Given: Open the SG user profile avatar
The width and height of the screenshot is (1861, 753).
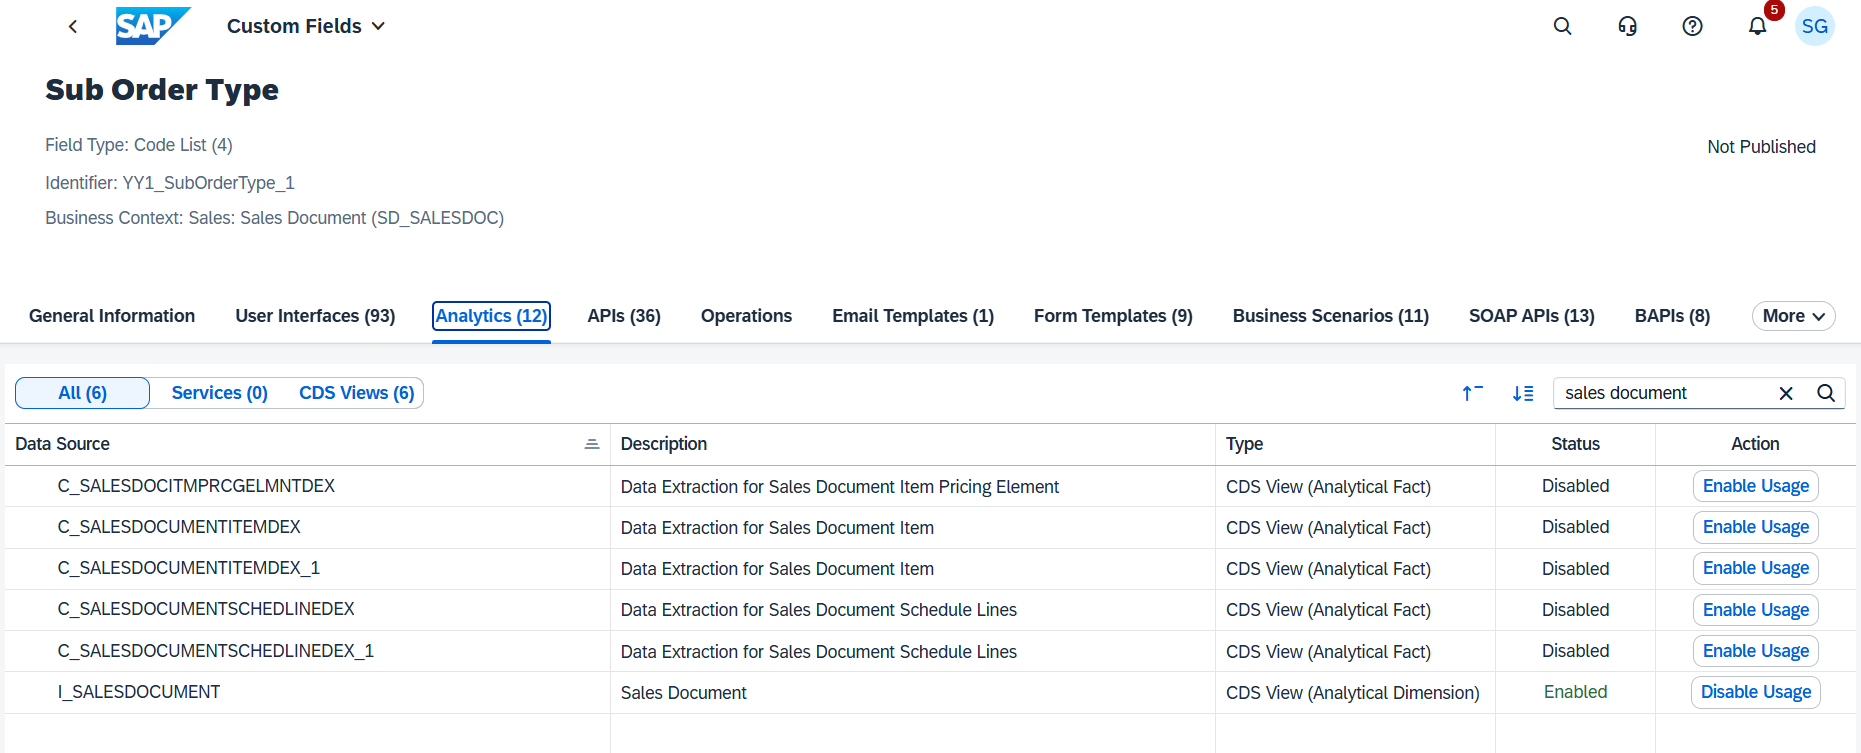Looking at the screenshot, I should pos(1814,27).
